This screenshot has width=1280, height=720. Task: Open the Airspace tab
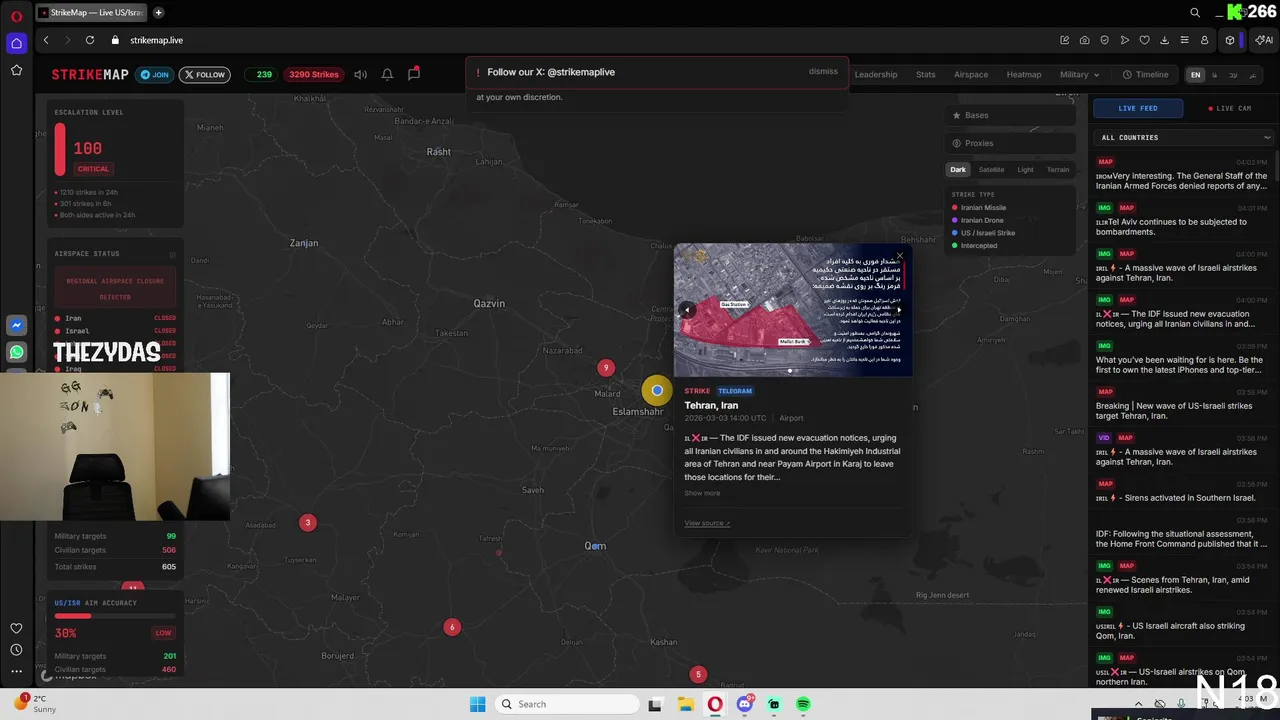971,74
